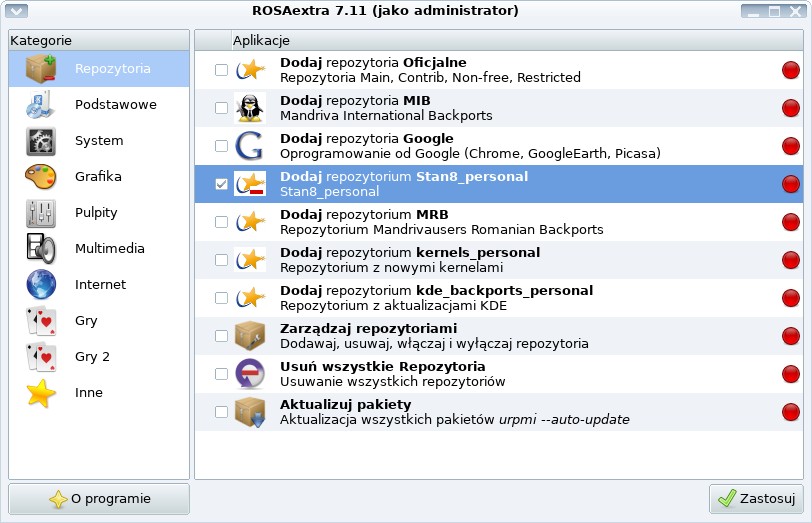The height and width of the screenshot is (523, 812).
Task: Uncheck the Stan8_personal repository checkbox
Action: pos(222,184)
